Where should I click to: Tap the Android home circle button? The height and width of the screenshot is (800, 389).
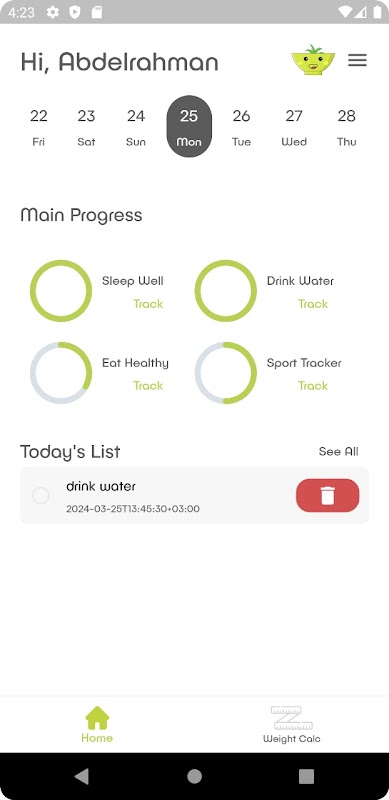[x=194, y=776]
